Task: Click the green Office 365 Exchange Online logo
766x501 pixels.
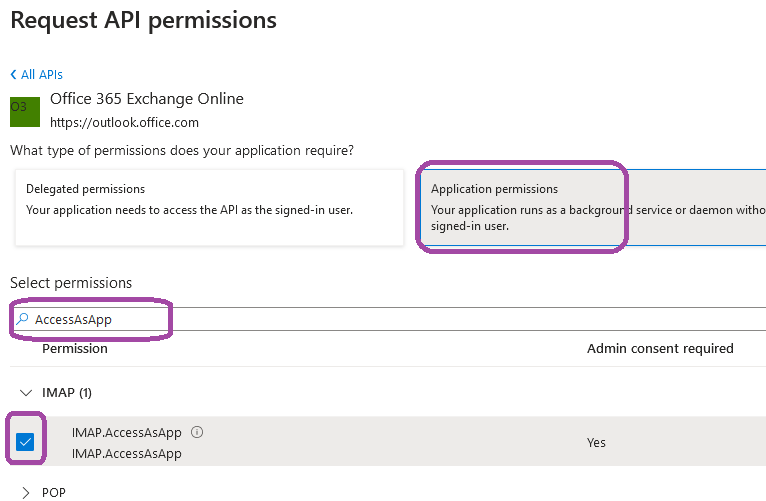Action: coord(25,111)
